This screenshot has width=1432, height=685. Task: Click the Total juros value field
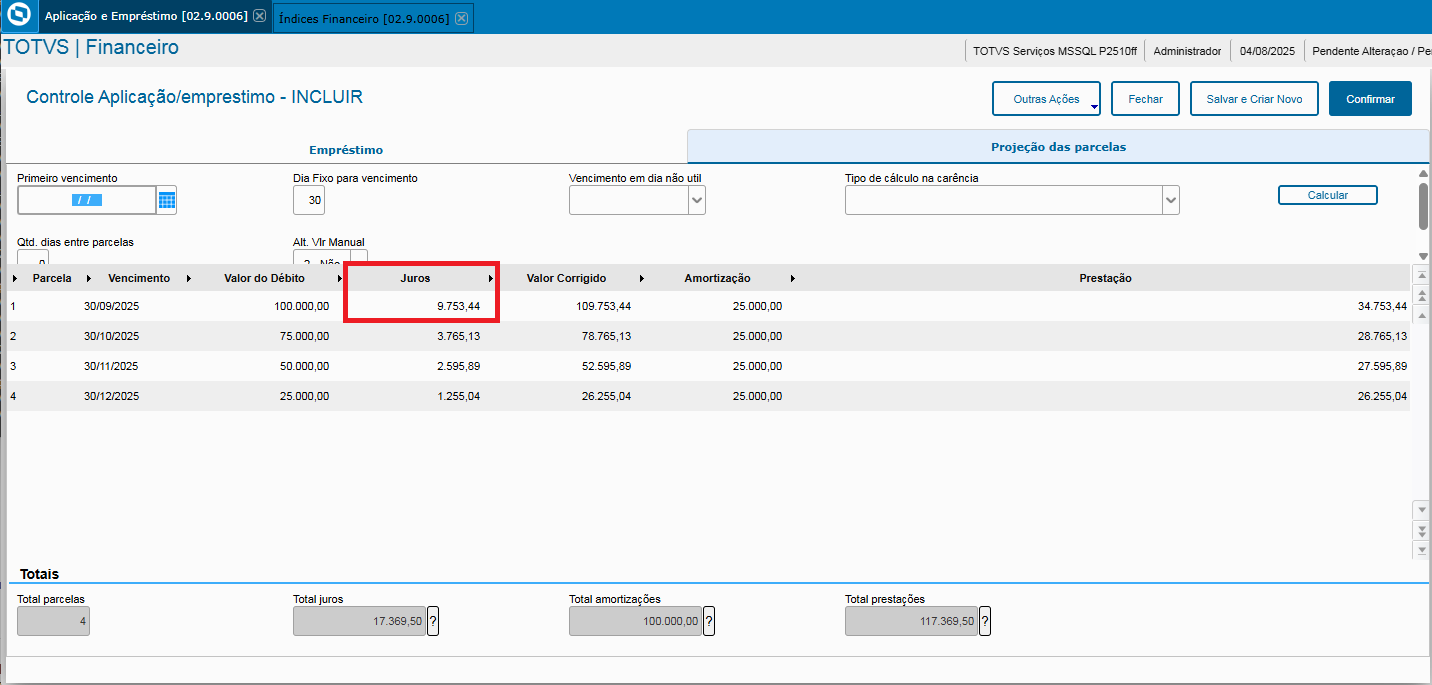click(360, 621)
